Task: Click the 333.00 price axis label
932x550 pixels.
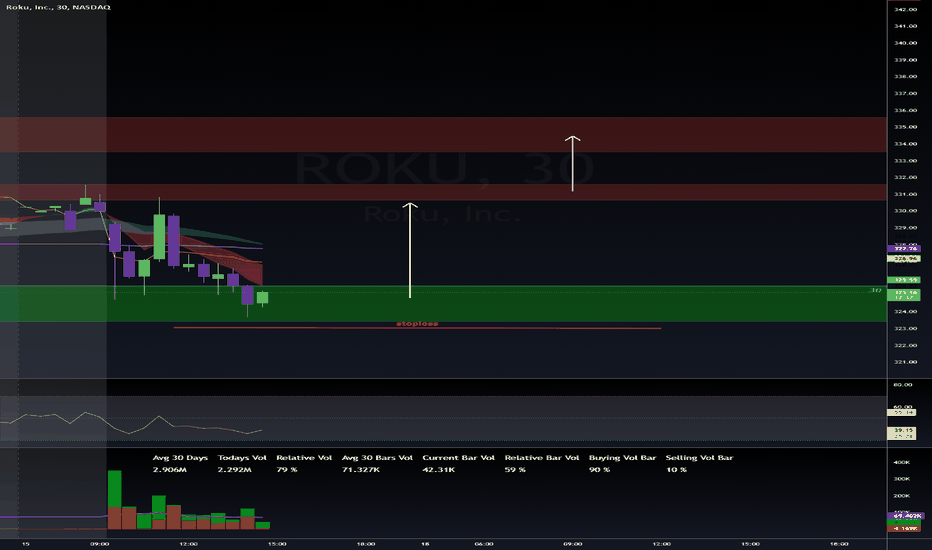Action: click(905, 161)
